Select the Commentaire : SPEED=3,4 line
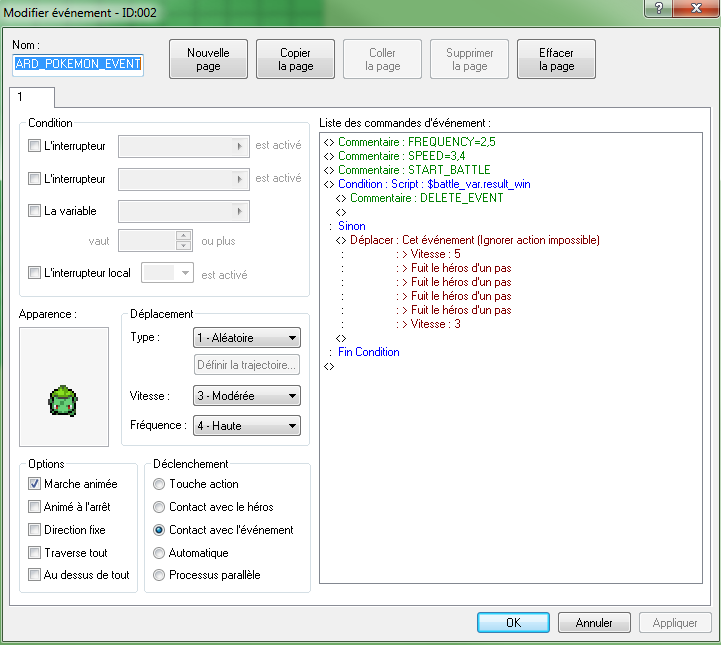 [394, 156]
